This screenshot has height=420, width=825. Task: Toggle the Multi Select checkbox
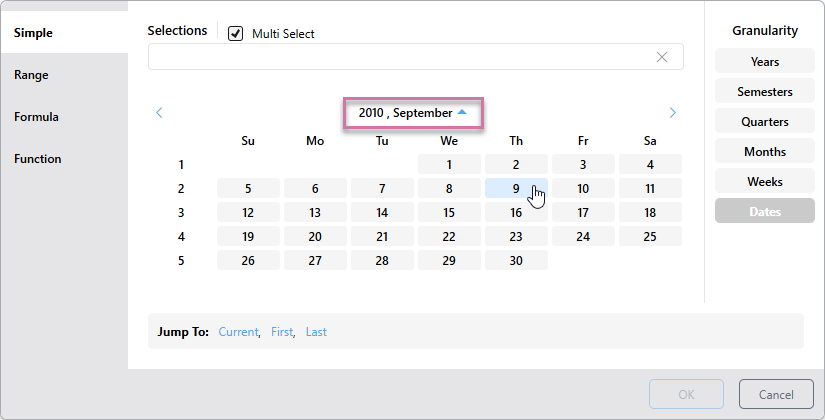pyautogui.click(x=236, y=33)
